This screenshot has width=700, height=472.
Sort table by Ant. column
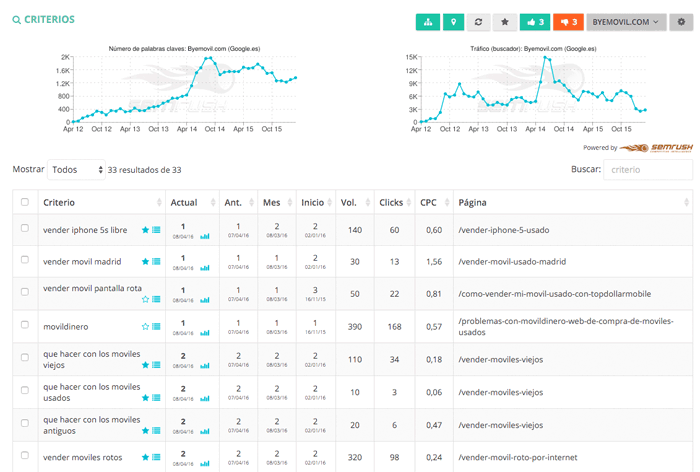[238, 202]
